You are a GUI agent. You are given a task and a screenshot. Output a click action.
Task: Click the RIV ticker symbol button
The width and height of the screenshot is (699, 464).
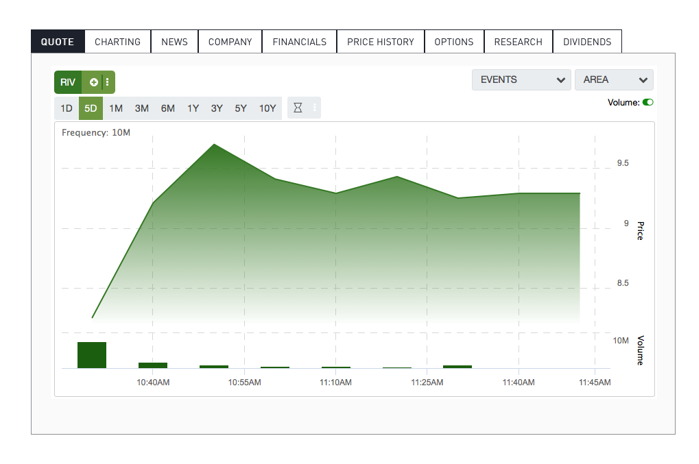(68, 82)
